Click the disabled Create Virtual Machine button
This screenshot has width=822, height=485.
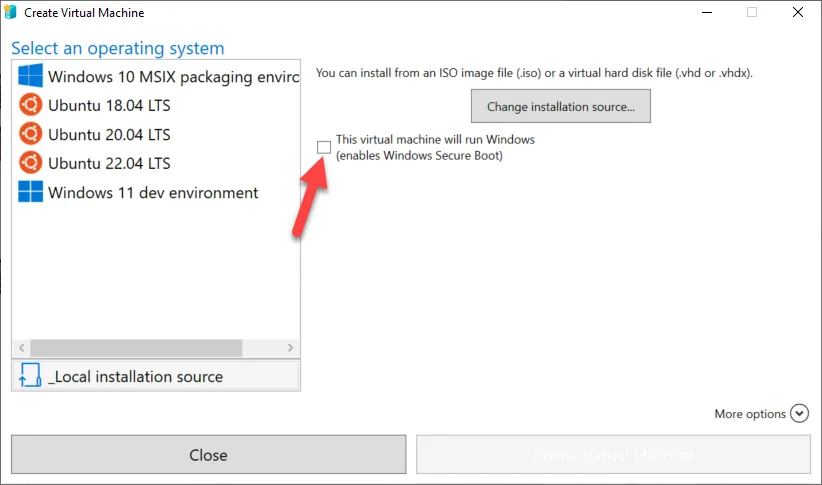point(613,455)
